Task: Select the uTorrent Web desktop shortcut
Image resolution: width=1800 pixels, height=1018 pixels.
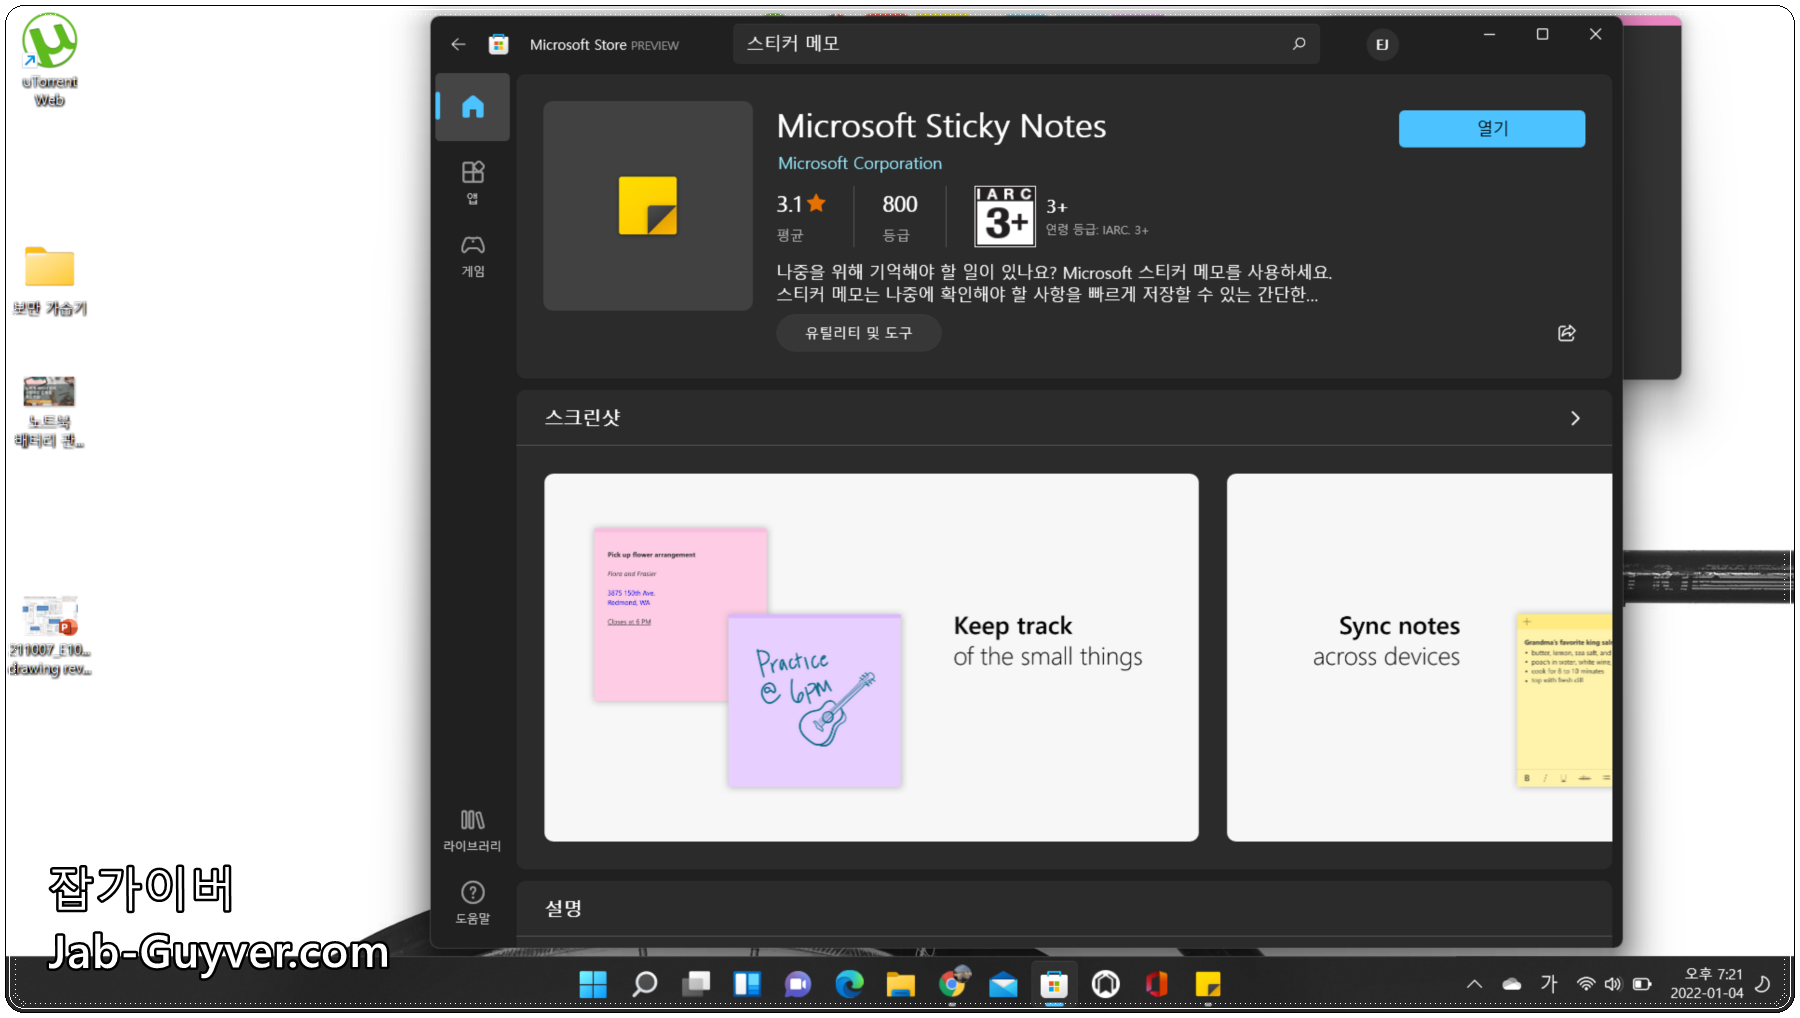Action: (x=50, y=60)
